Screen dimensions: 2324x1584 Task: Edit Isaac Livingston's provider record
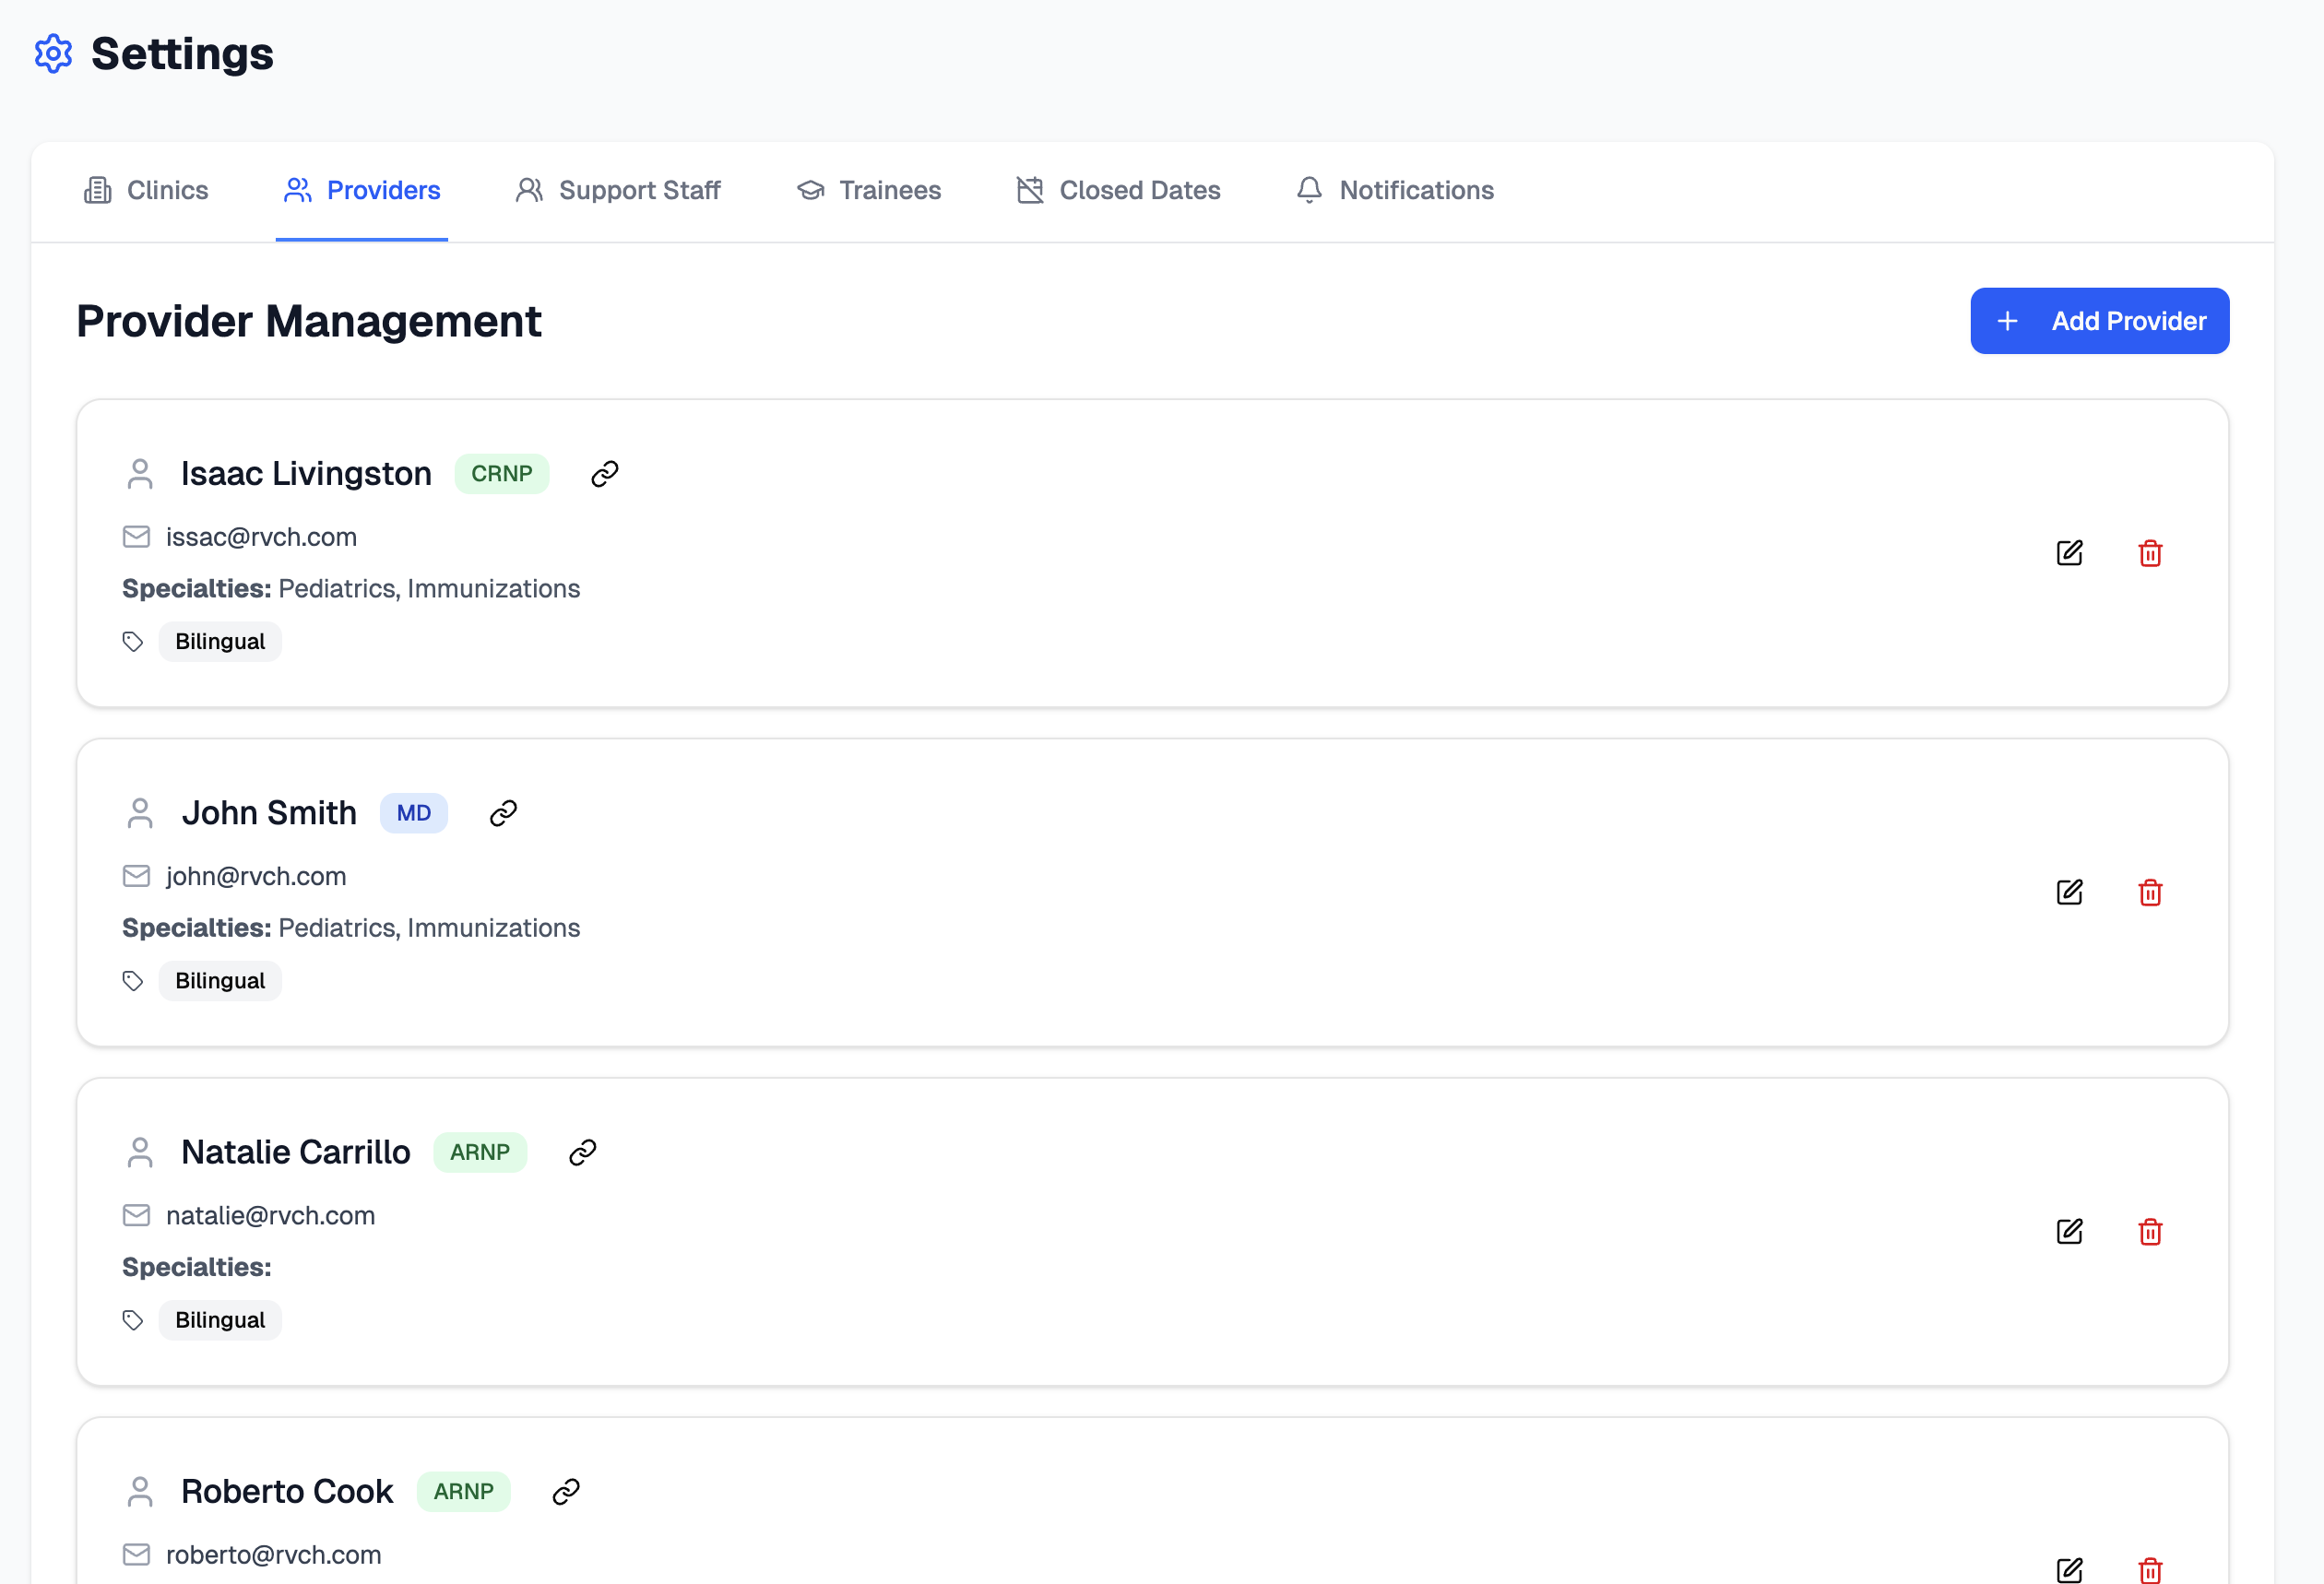(x=2069, y=553)
